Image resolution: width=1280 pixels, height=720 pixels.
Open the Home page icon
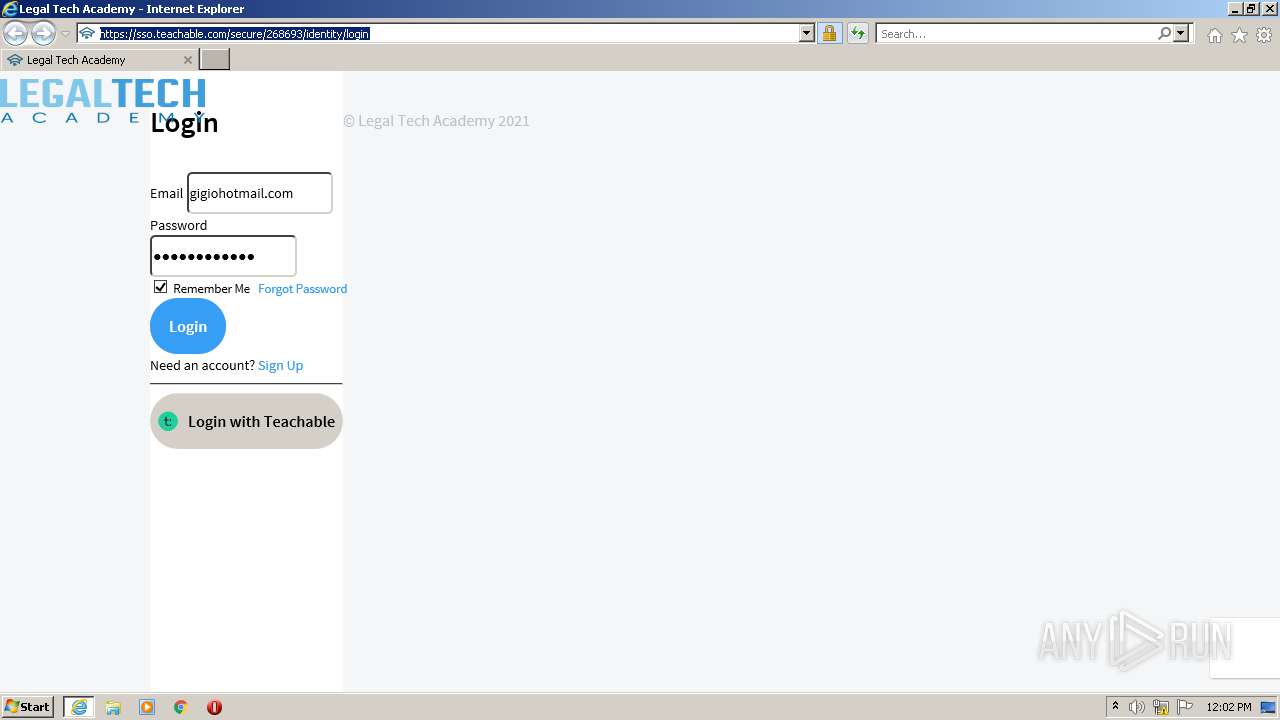pyautogui.click(x=1214, y=35)
